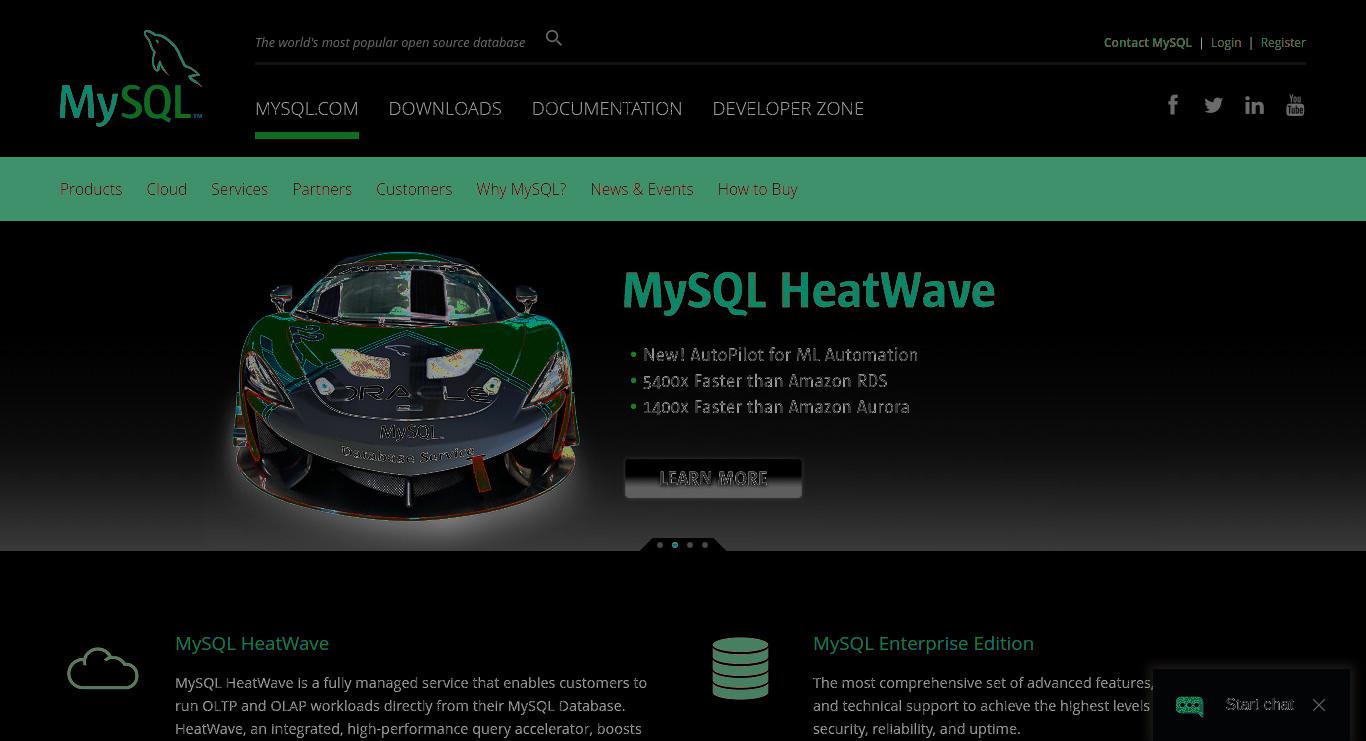This screenshot has width=1366, height=741.
Task: Select the third carousel slide dot
Action: tap(690, 545)
